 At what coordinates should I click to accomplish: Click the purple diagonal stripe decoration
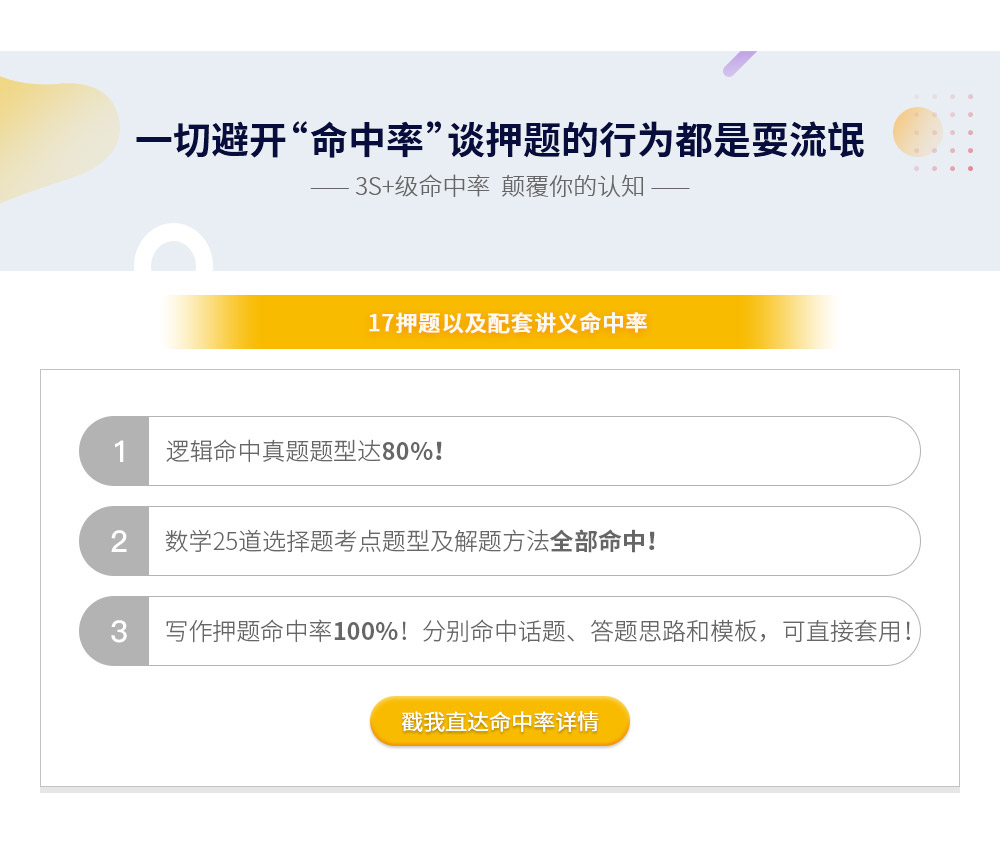[740, 63]
